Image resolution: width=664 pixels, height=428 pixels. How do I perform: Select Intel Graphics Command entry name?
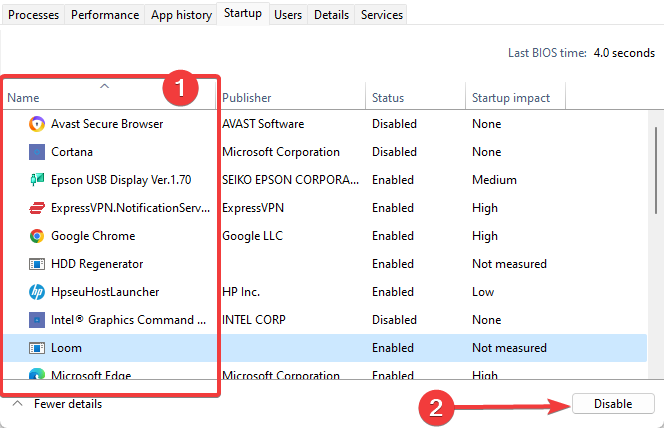tap(128, 320)
